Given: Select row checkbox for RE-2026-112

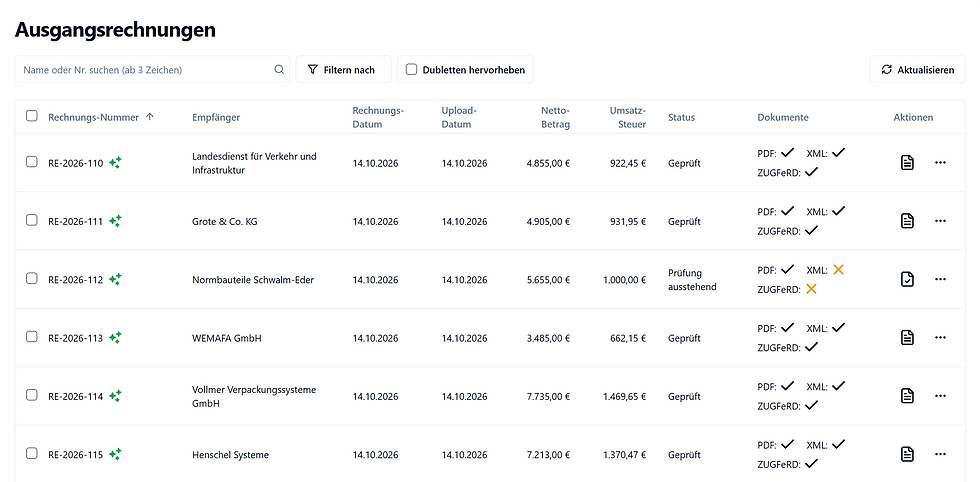Looking at the screenshot, I should coord(31,278).
